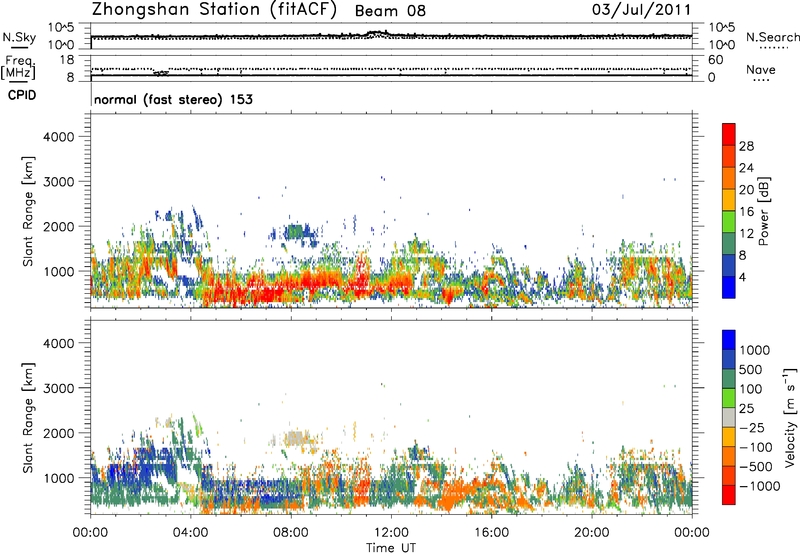Pick the red bottom swatch of the Velocity colorbar

(729, 495)
